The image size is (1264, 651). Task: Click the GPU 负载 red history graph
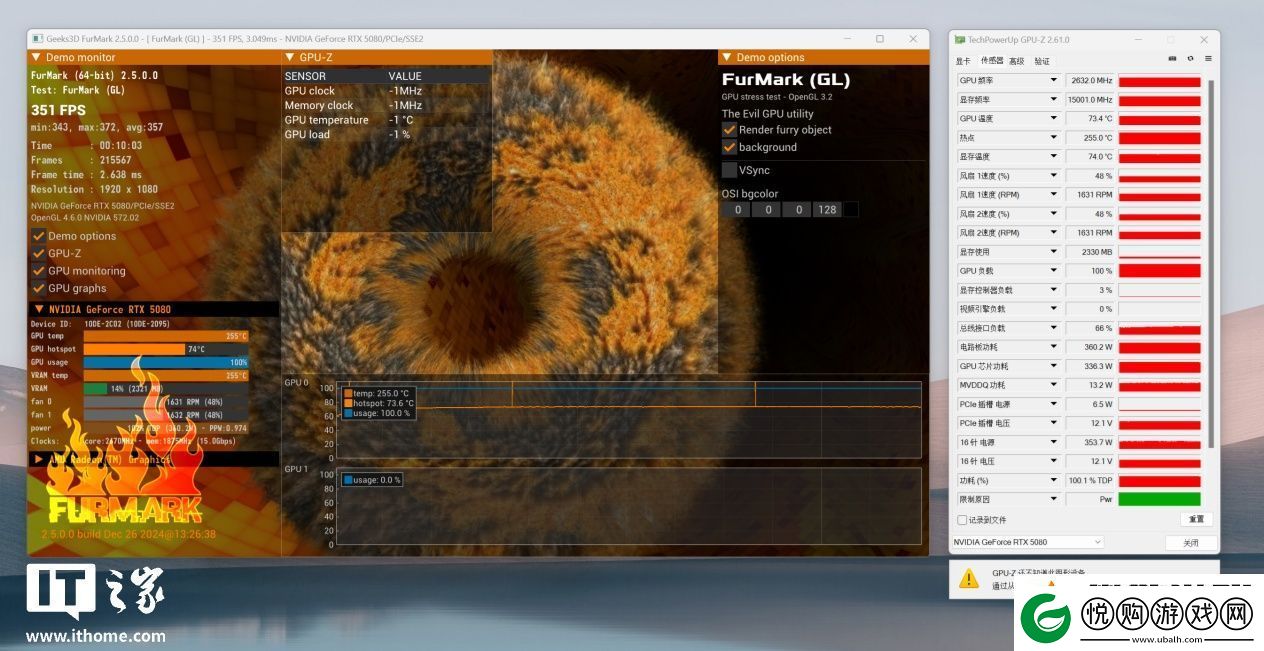tap(1159, 270)
